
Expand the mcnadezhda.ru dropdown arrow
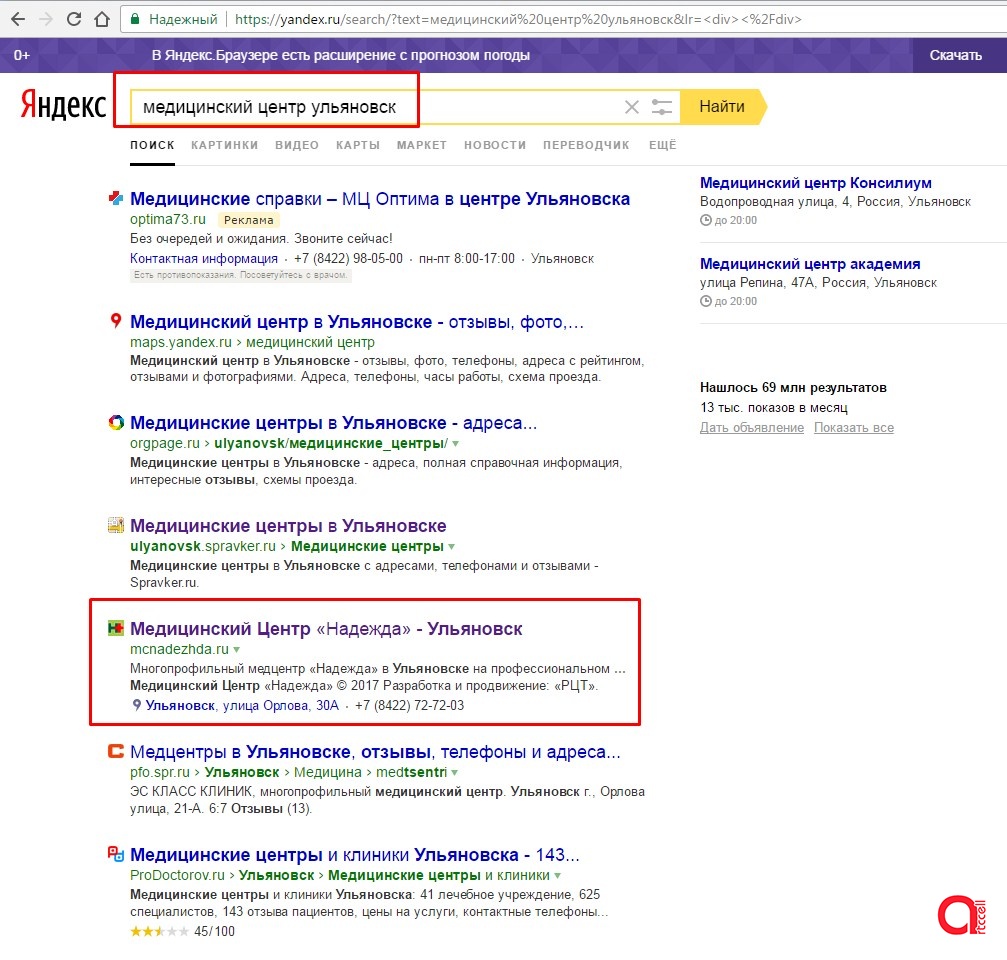point(236,650)
